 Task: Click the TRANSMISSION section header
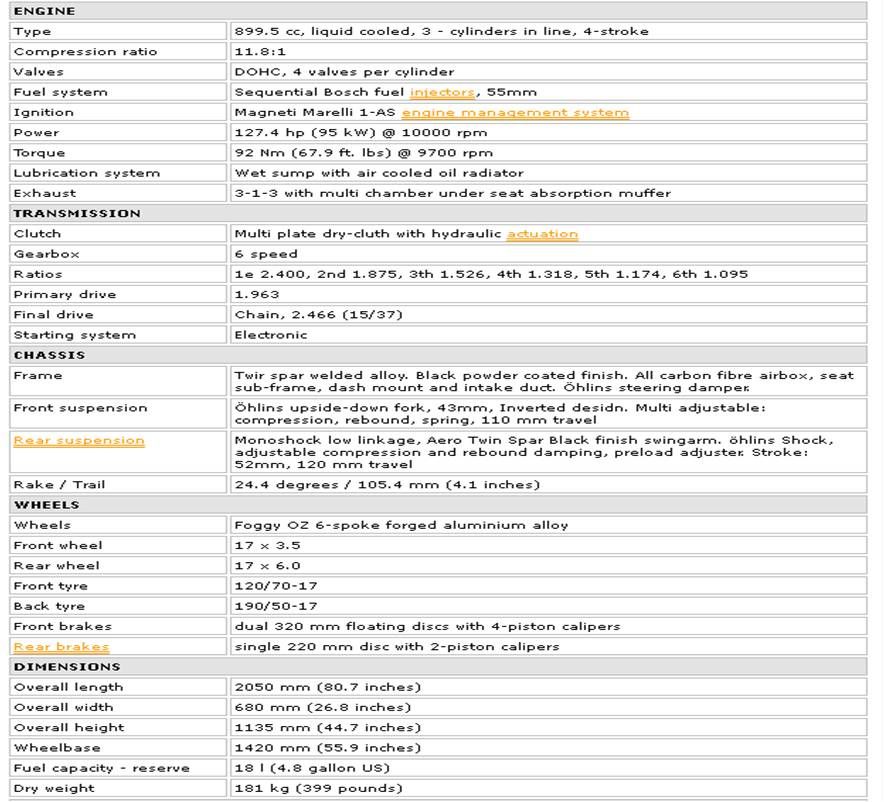77,213
